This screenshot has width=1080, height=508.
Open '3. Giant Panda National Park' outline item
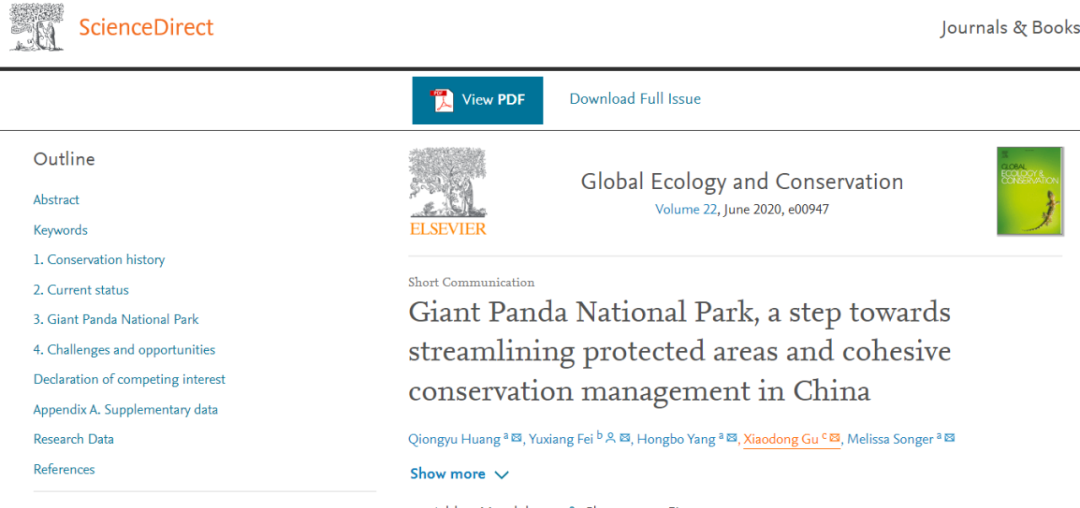coord(116,320)
